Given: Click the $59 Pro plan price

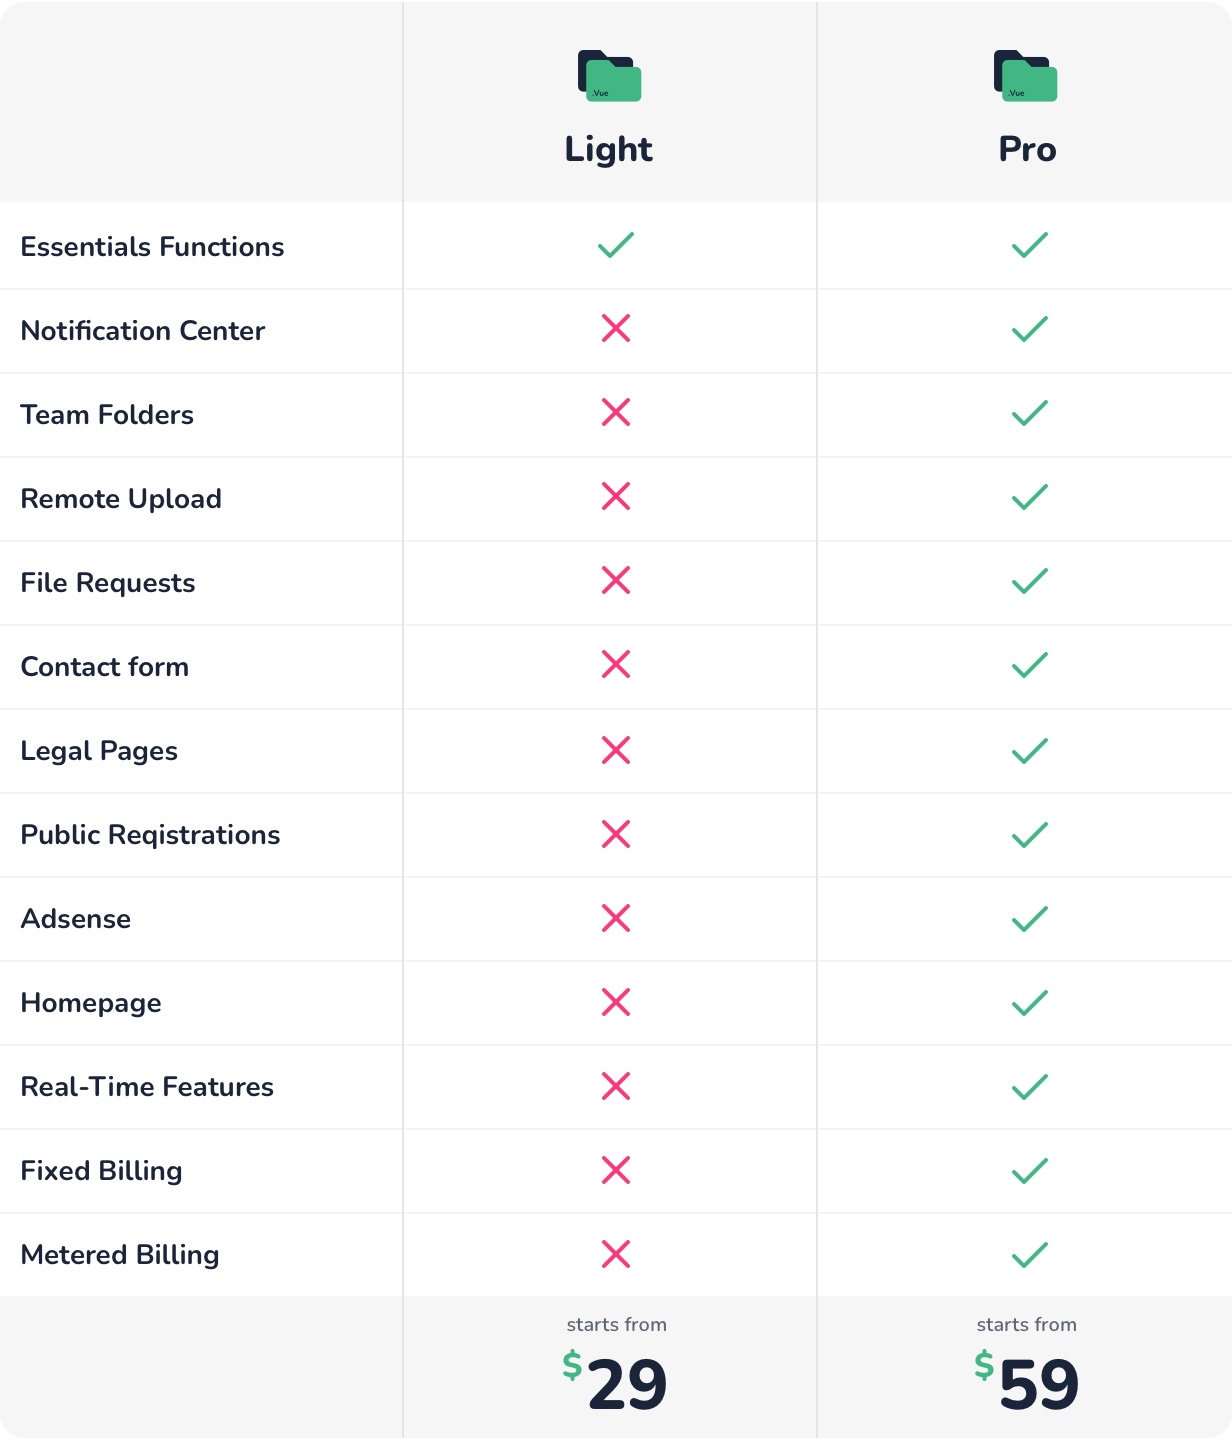Looking at the screenshot, I should click(x=1027, y=1381).
